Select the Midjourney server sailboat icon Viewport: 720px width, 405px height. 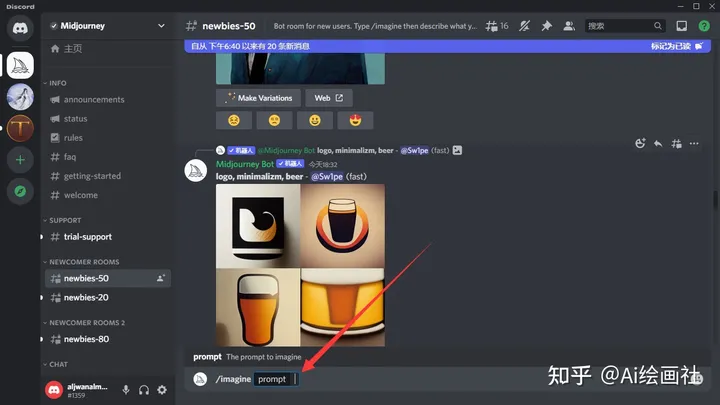point(20,65)
